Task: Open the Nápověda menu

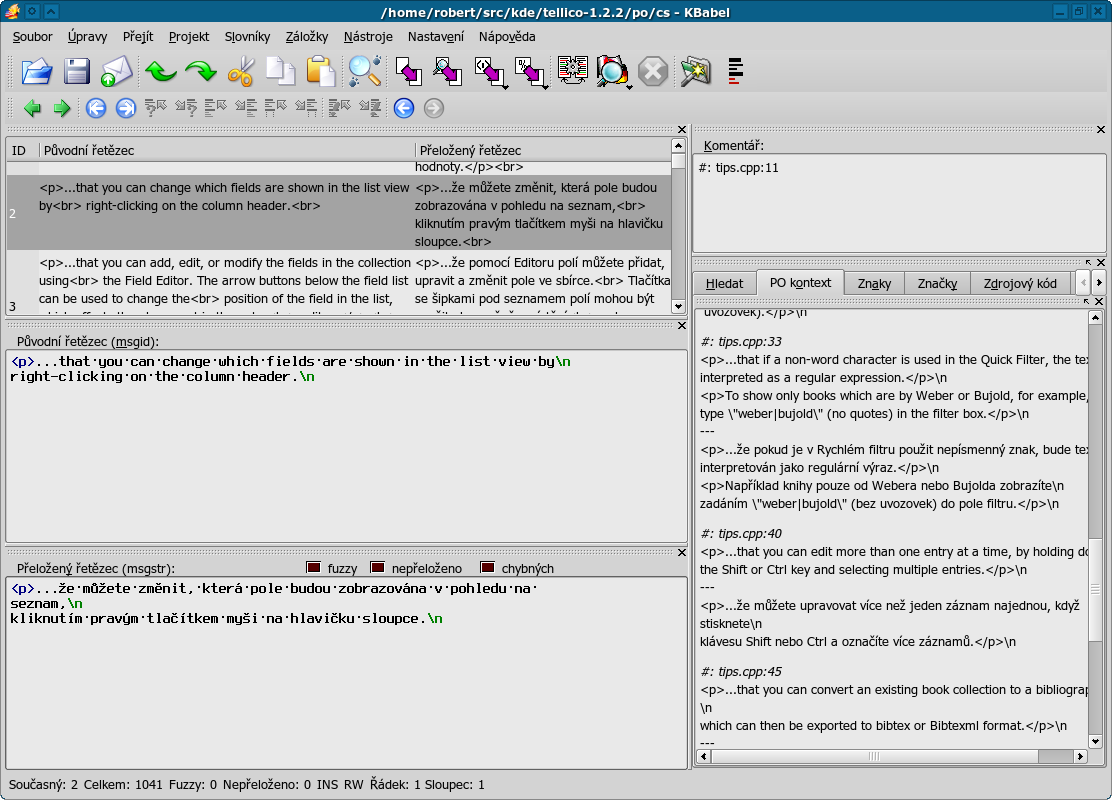Action: pos(507,37)
